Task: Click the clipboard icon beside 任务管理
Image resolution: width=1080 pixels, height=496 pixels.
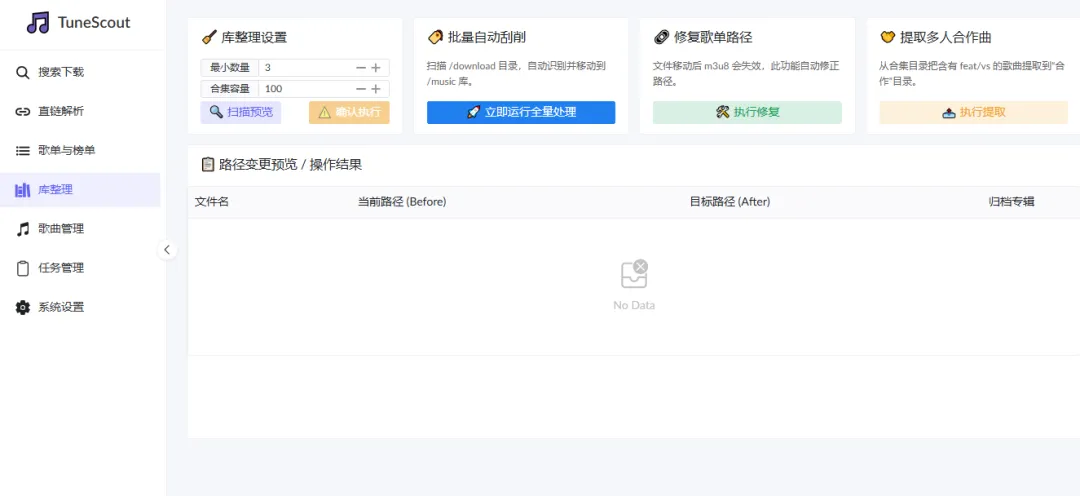Action: coord(23,269)
